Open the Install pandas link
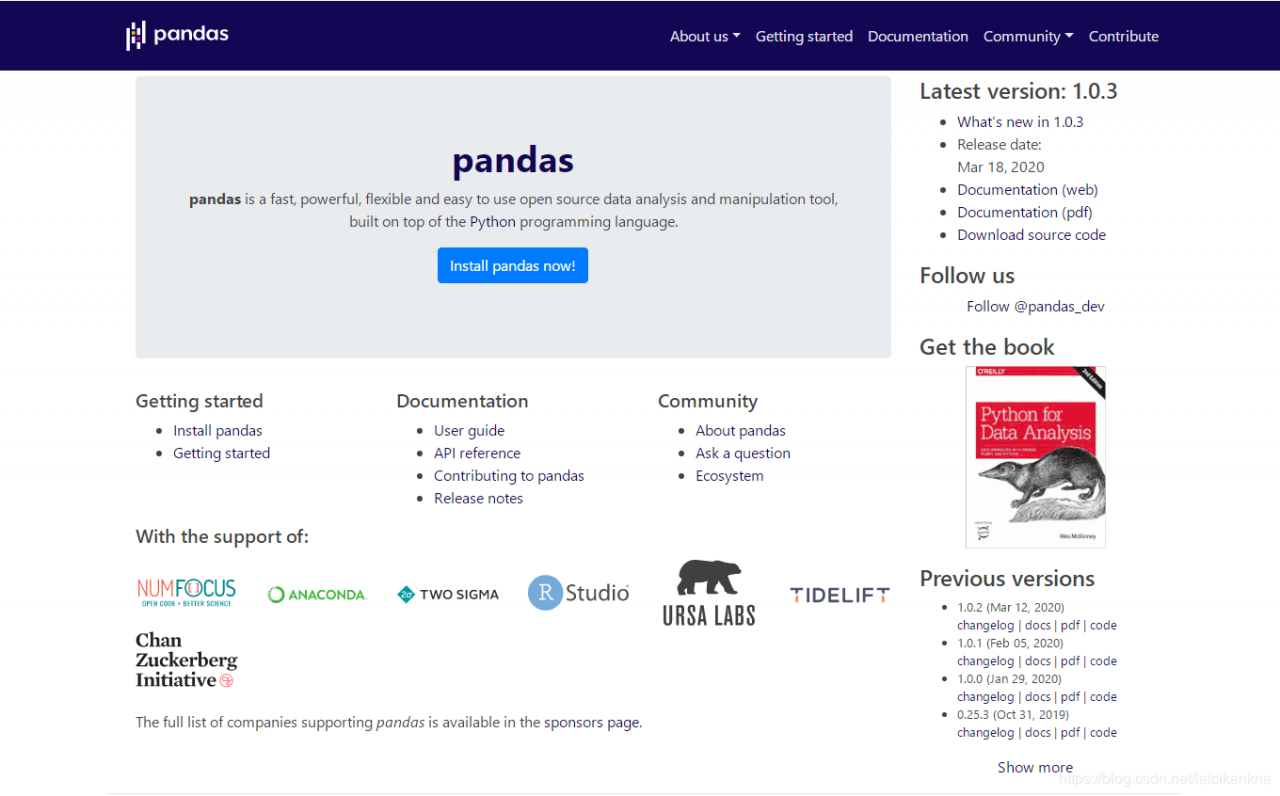 pyautogui.click(x=218, y=430)
